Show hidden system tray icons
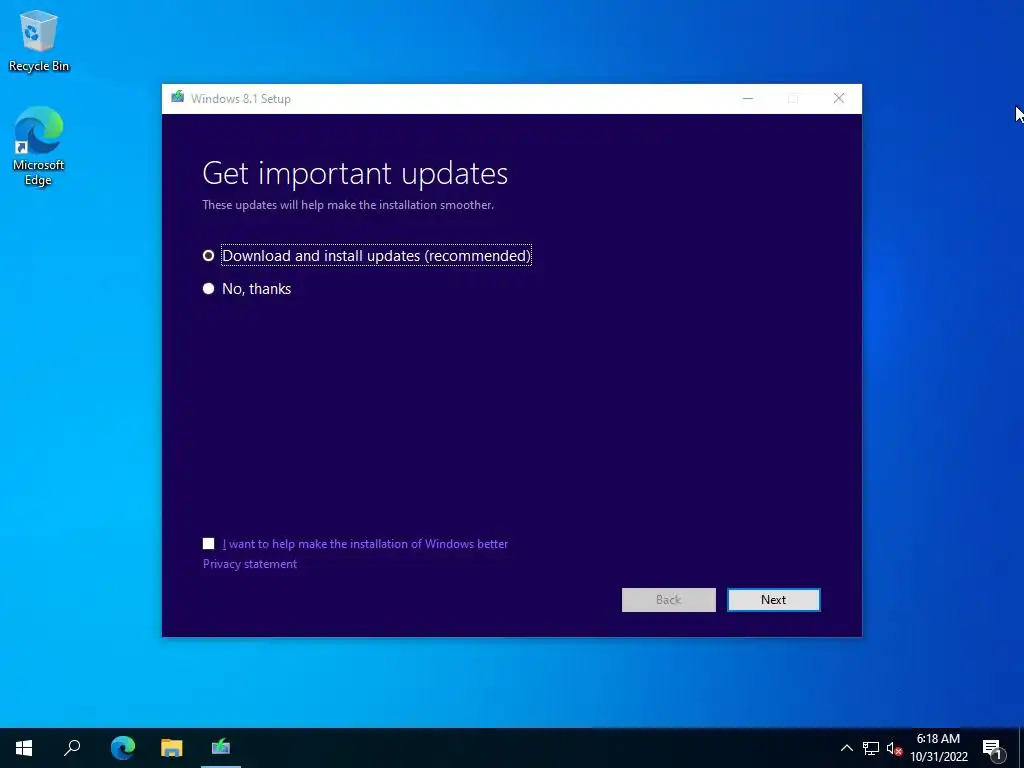The width and height of the screenshot is (1024, 768). [x=846, y=748]
